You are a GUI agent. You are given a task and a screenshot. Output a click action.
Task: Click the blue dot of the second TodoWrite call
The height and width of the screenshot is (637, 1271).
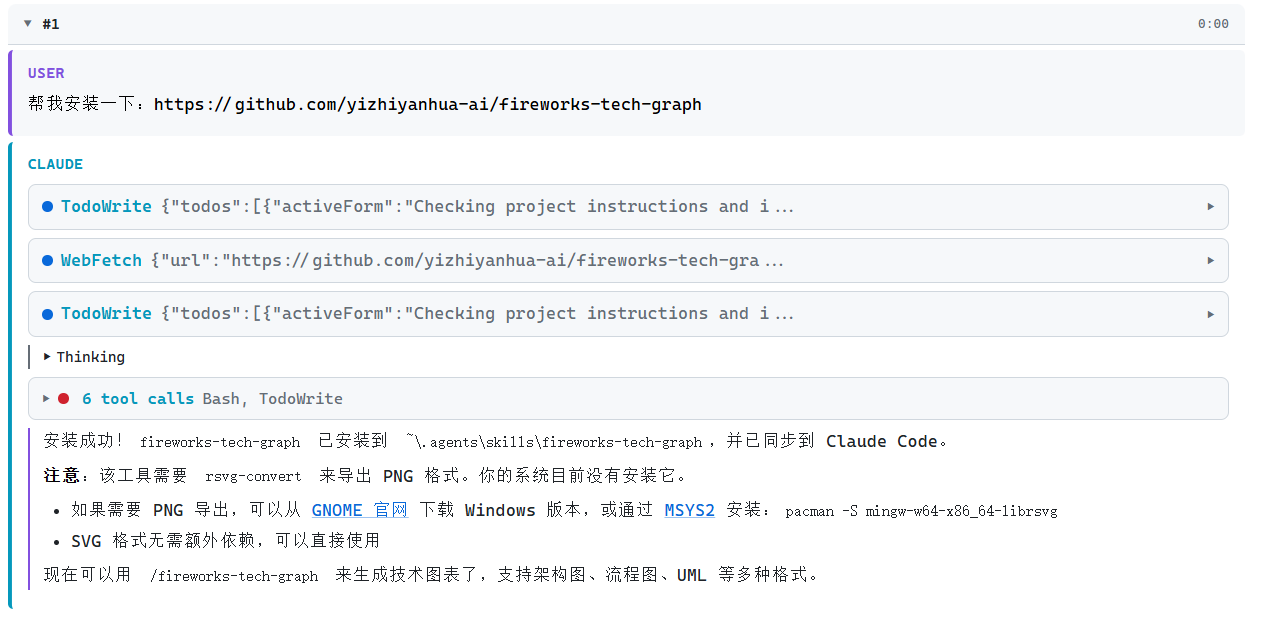click(x=47, y=314)
